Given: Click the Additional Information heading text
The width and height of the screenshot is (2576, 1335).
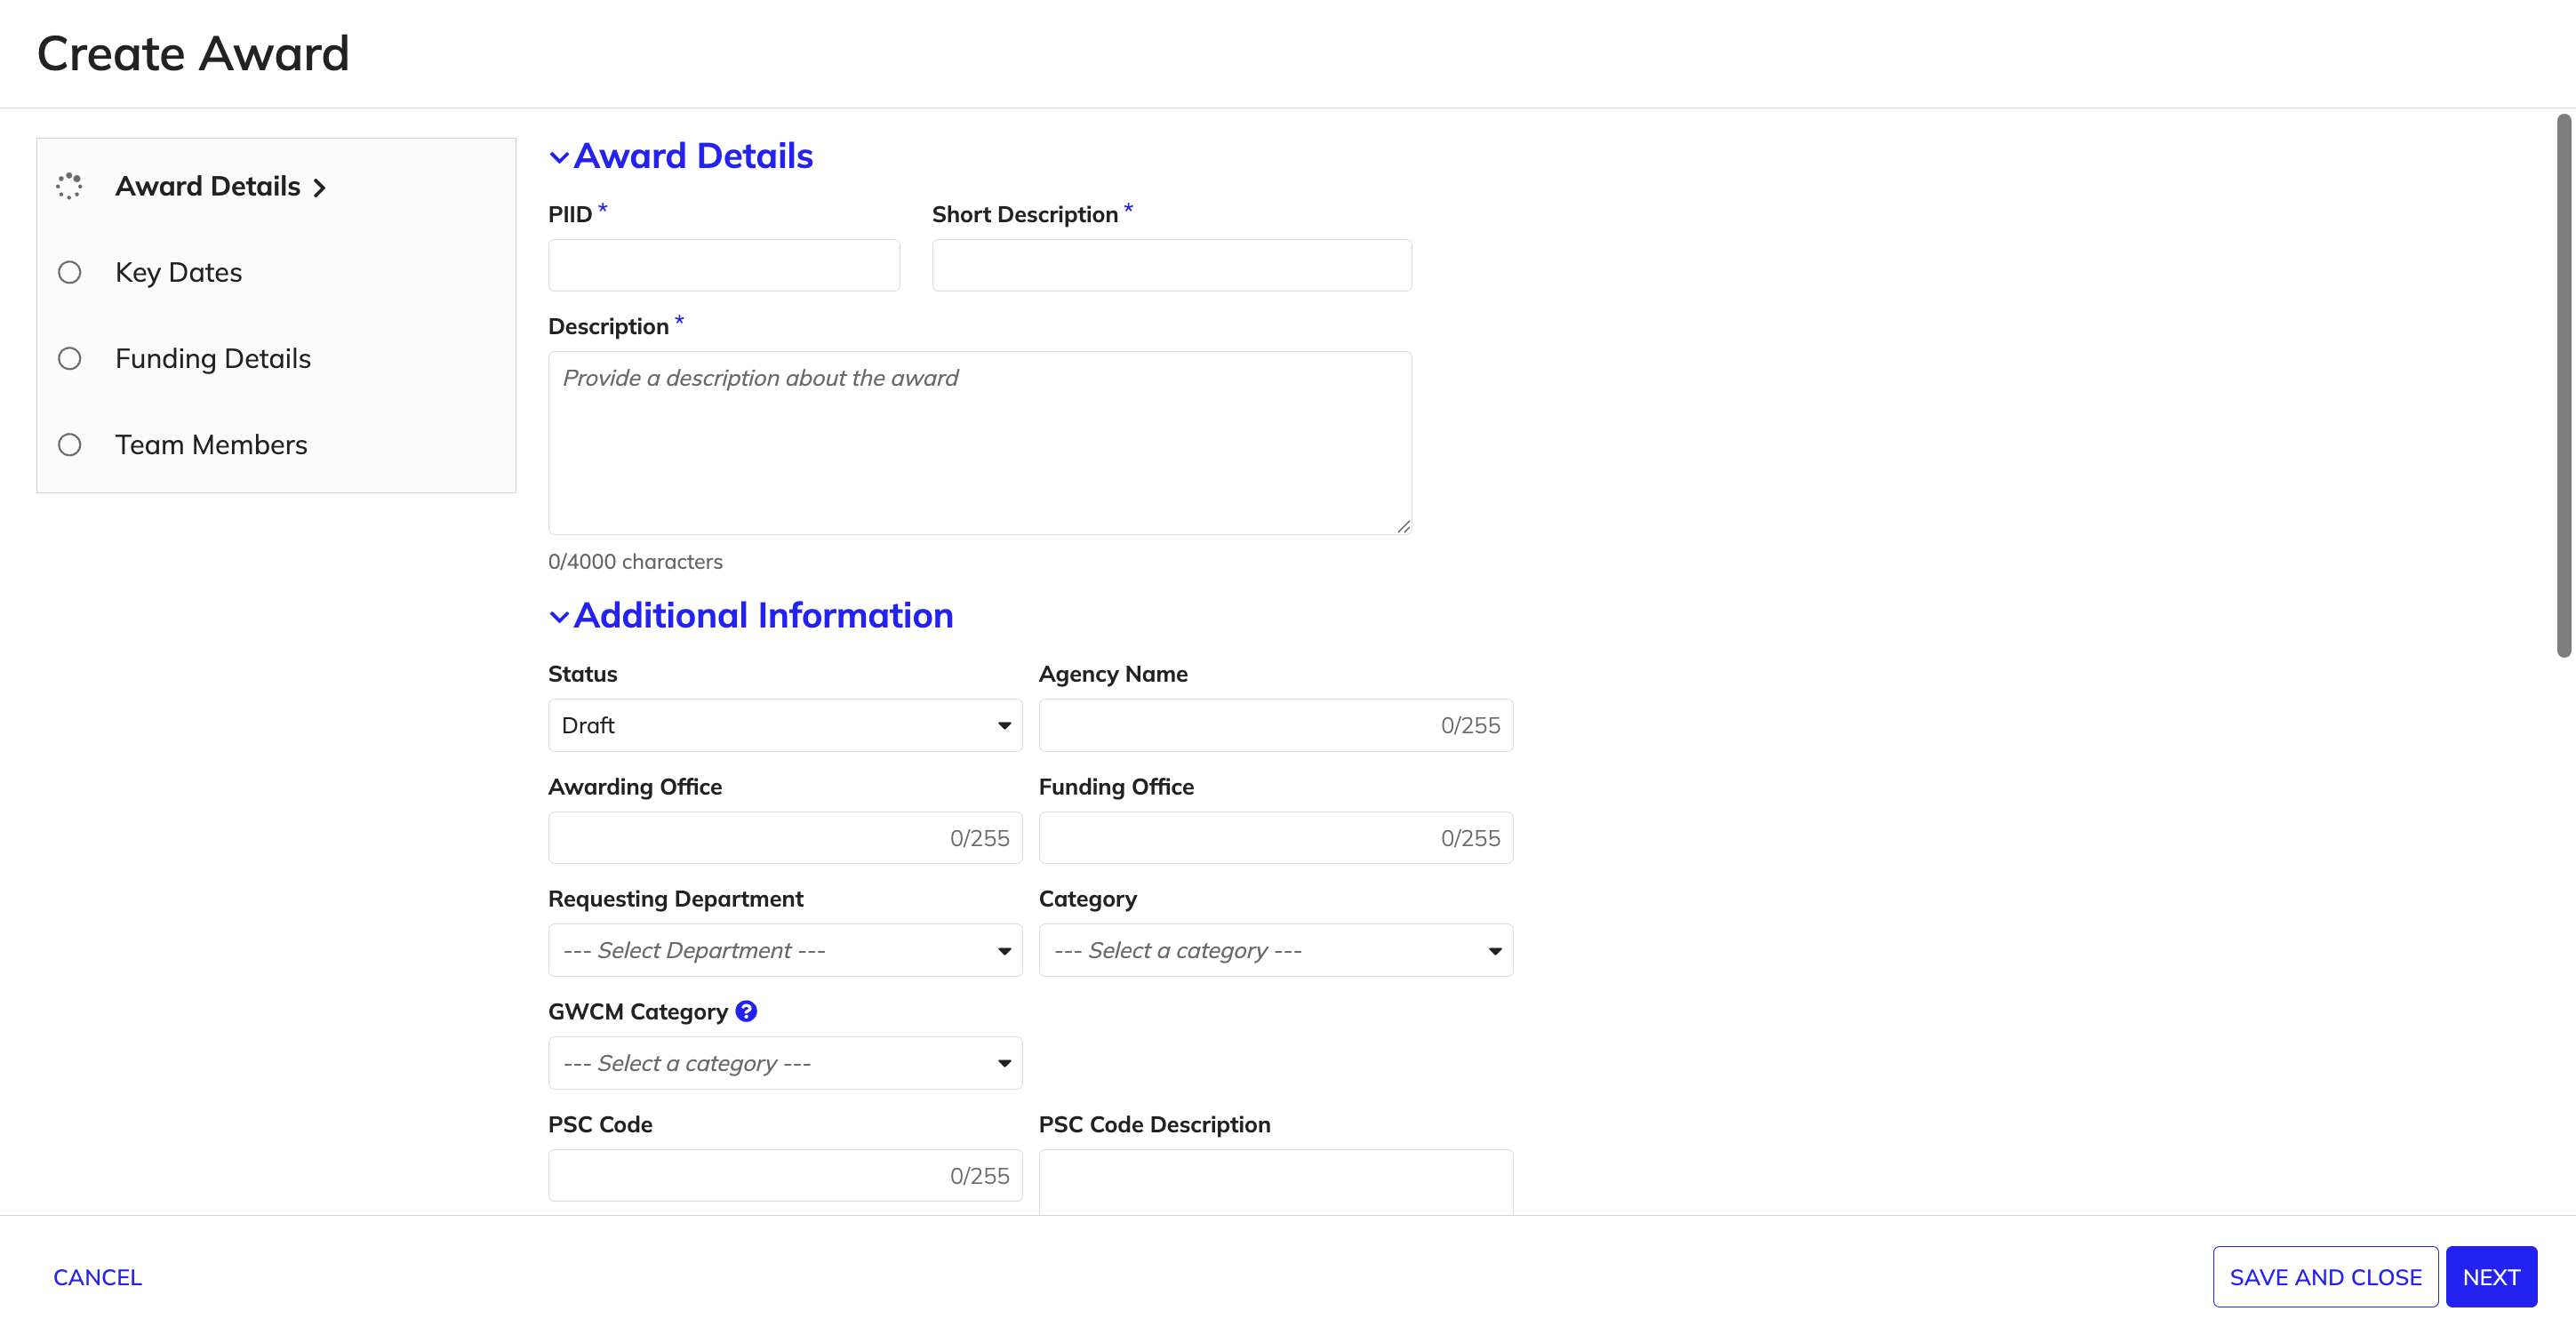Looking at the screenshot, I should [763, 616].
